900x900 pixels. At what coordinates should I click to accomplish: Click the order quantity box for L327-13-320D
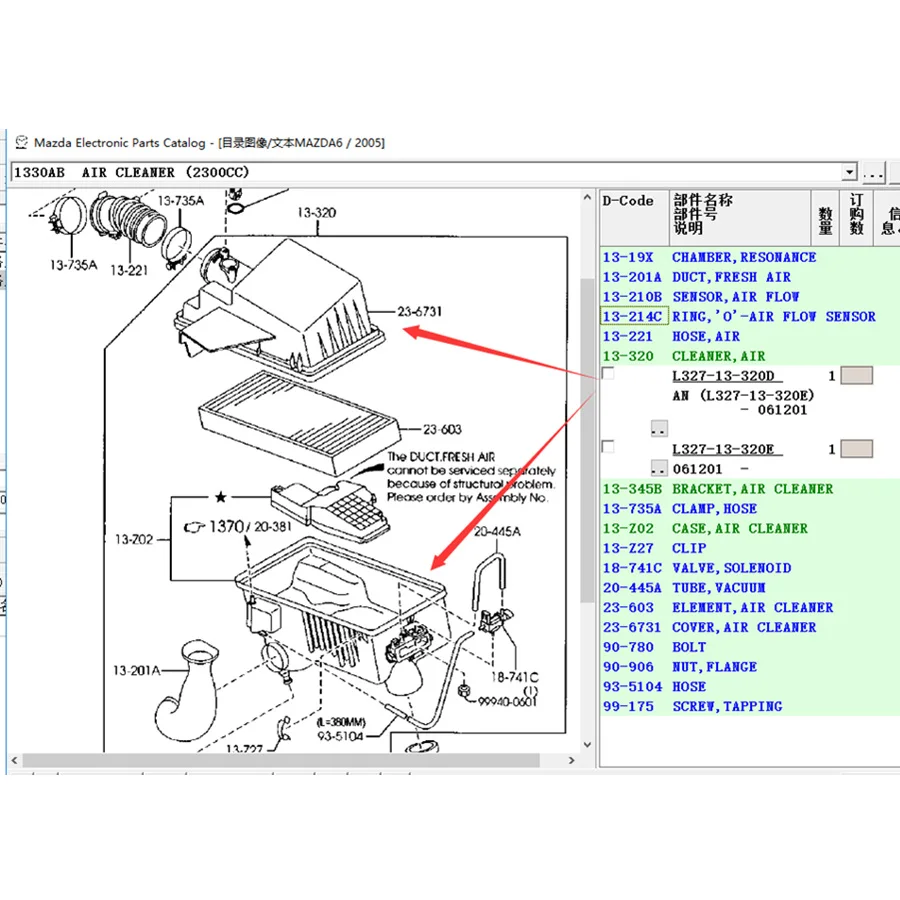pos(856,375)
